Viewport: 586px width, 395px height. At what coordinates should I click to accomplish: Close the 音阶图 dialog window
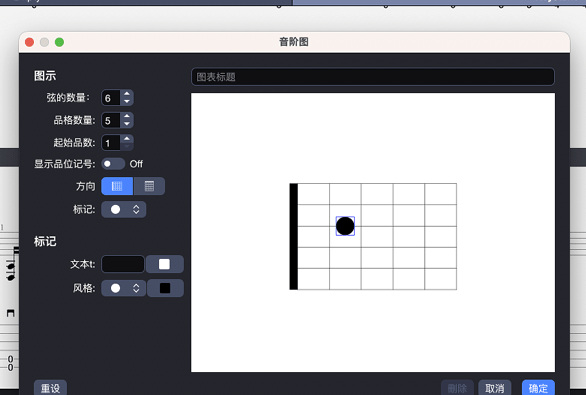30,42
